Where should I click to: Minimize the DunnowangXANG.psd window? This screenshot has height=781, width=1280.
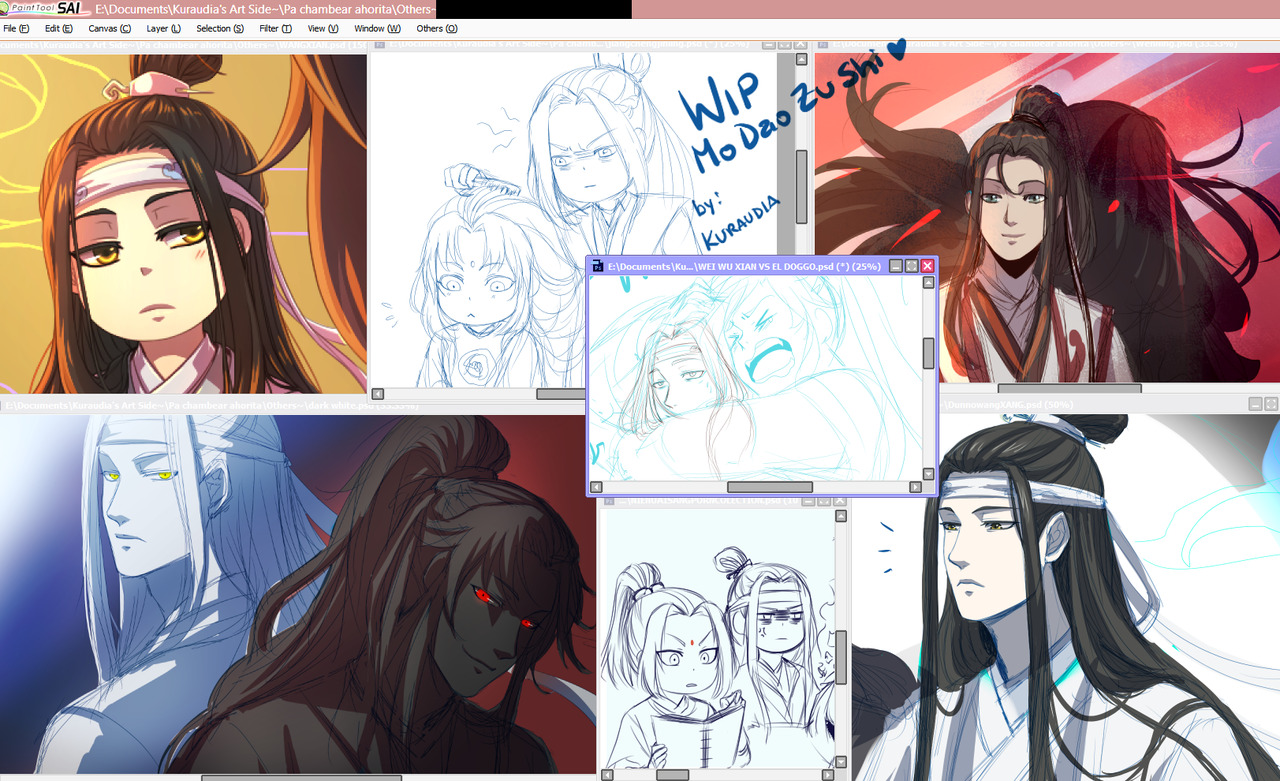coord(1255,404)
